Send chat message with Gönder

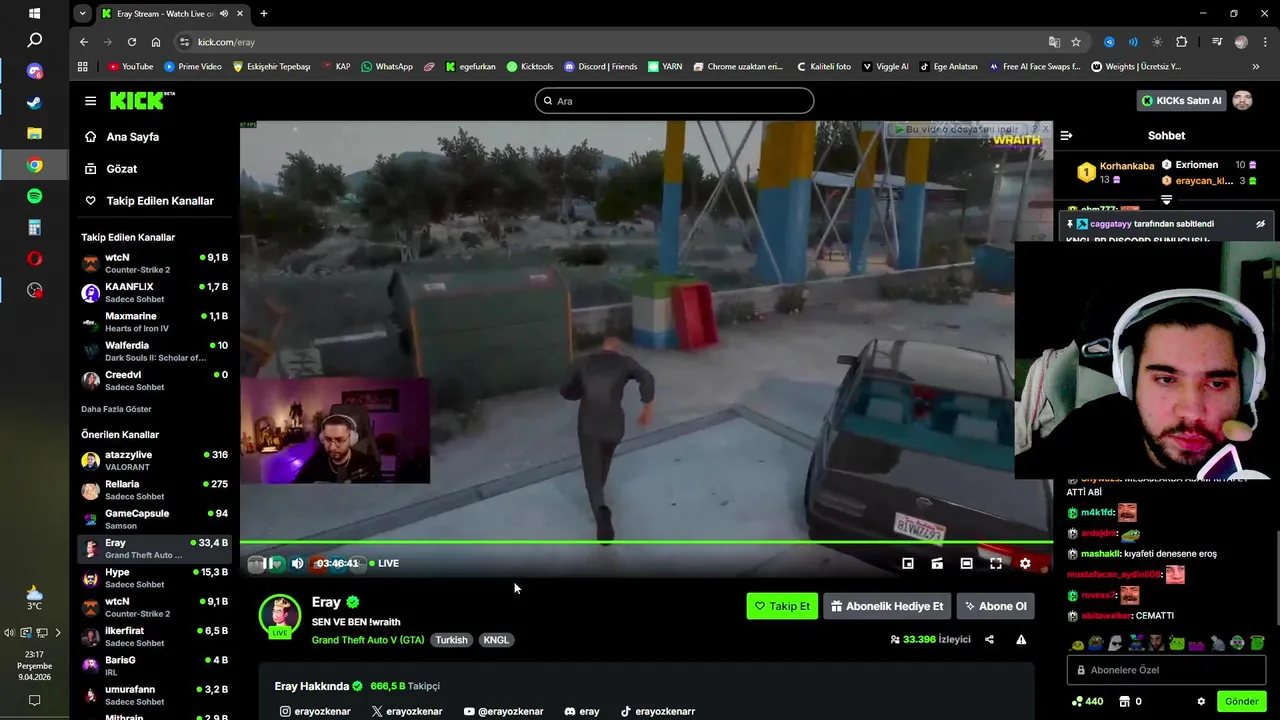pyautogui.click(x=1242, y=701)
